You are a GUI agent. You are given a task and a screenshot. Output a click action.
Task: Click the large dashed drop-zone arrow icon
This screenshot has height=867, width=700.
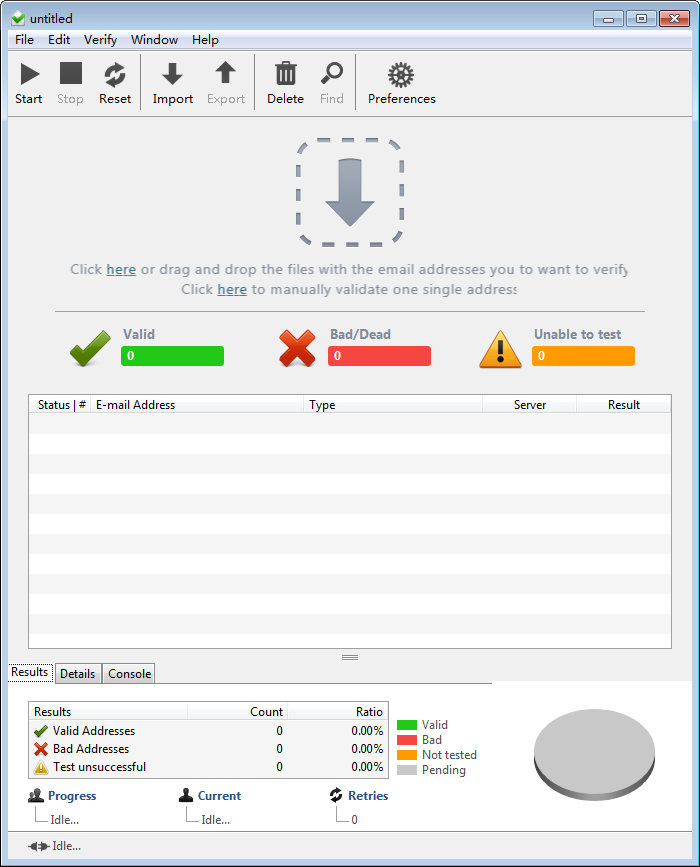(350, 192)
